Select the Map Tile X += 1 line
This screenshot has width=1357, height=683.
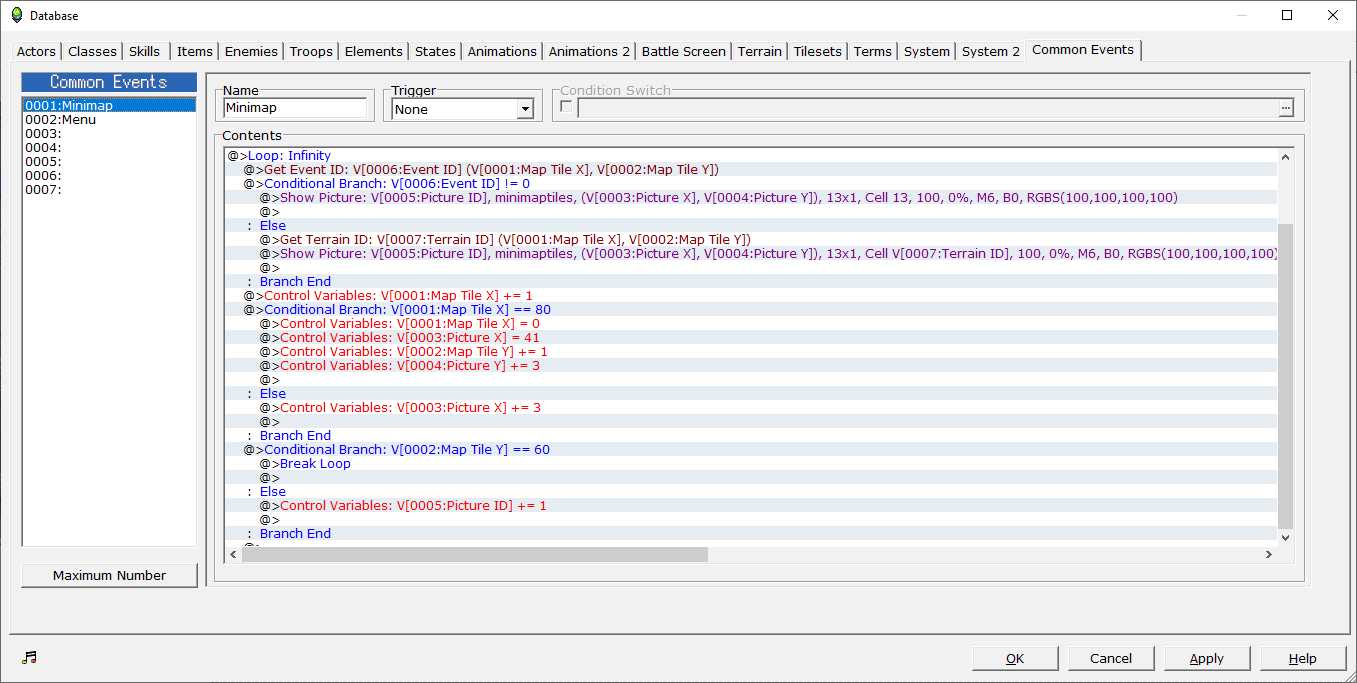coord(751,295)
